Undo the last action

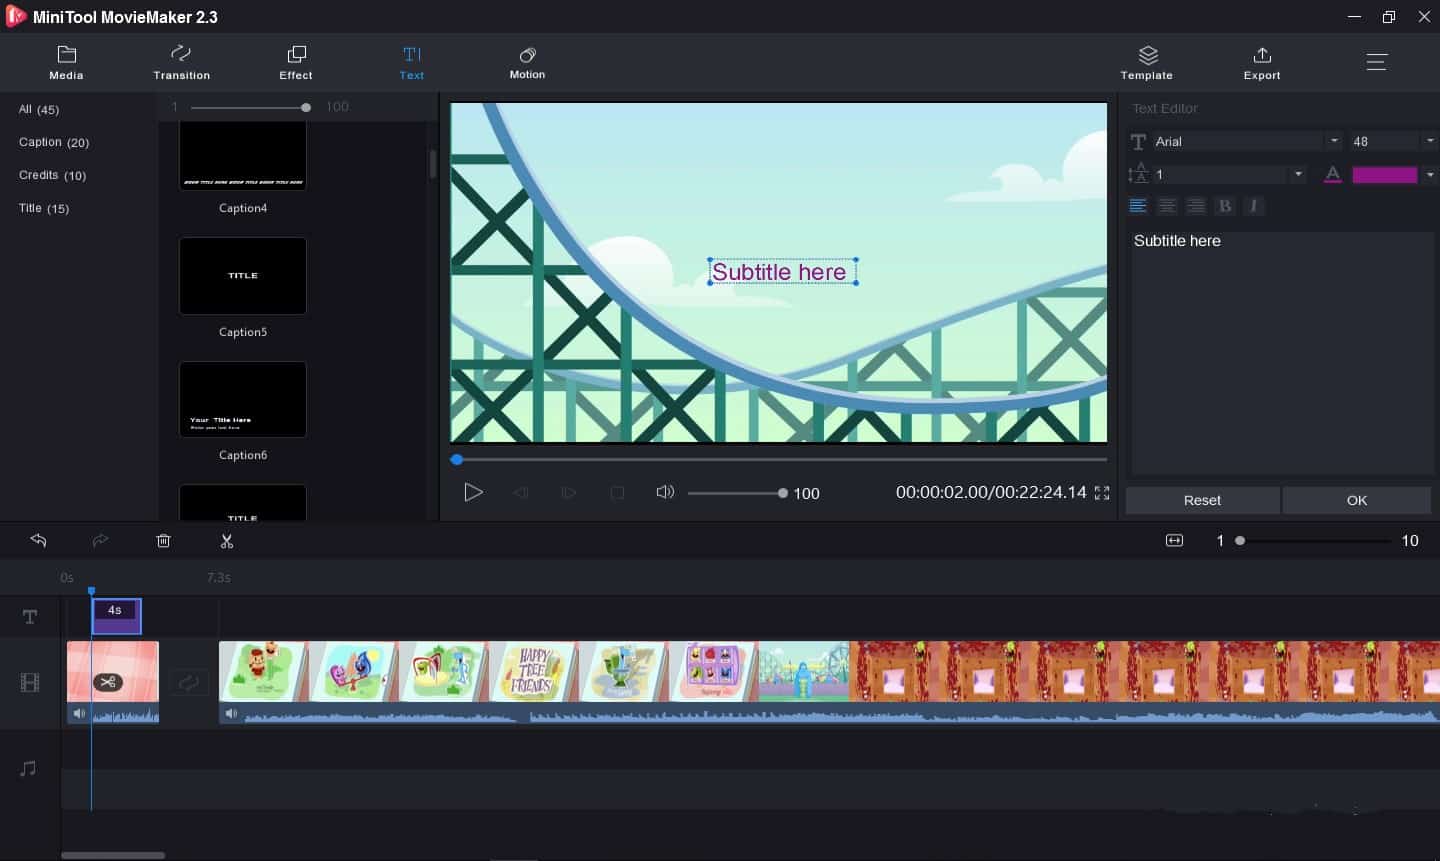pos(38,540)
